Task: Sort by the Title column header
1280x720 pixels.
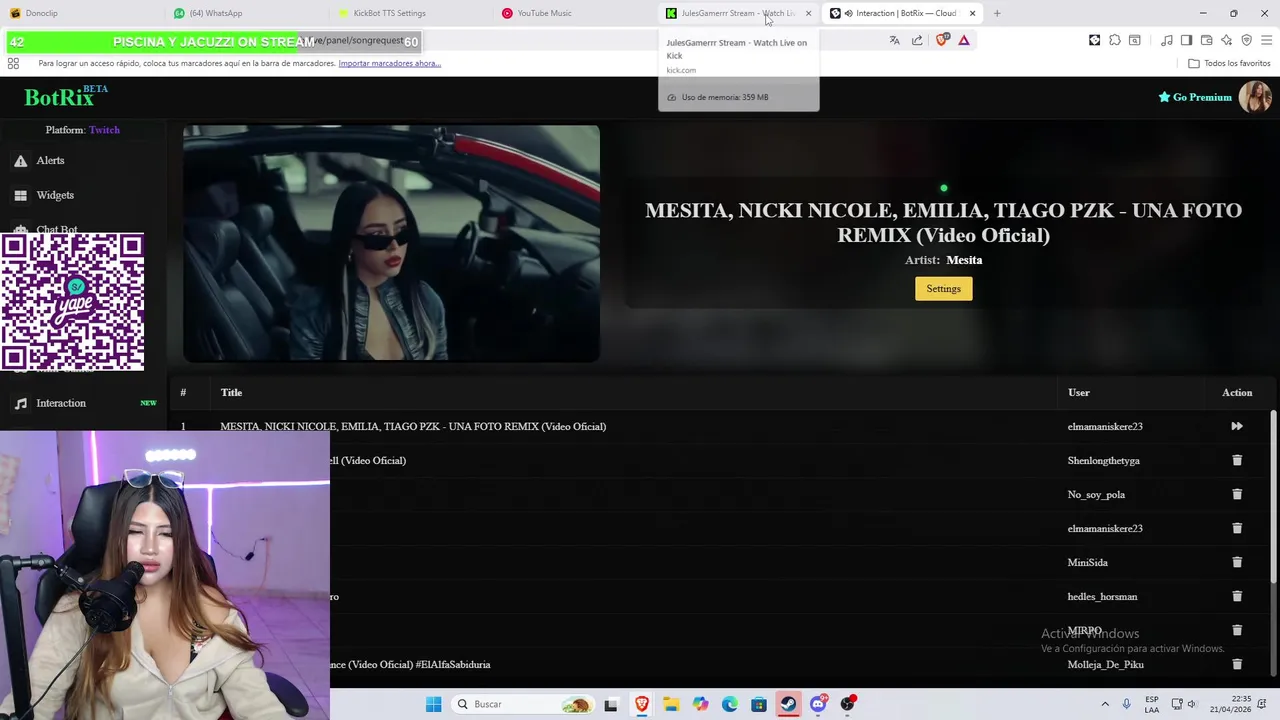Action: tap(231, 392)
